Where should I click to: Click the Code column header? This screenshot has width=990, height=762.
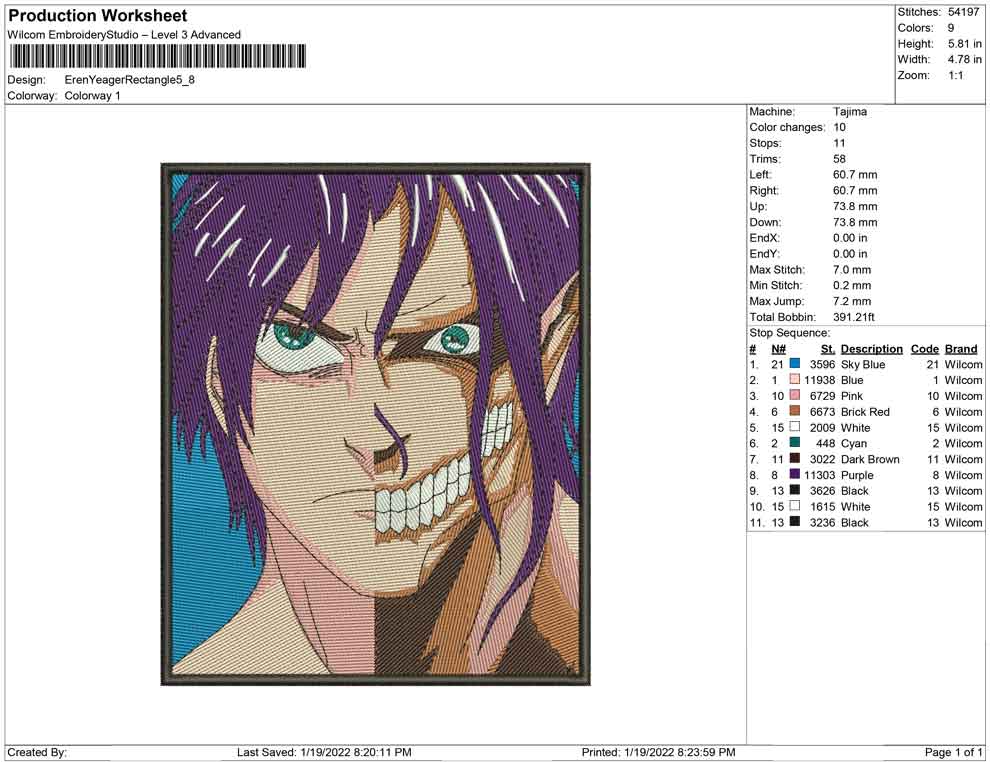(x=925, y=348)
